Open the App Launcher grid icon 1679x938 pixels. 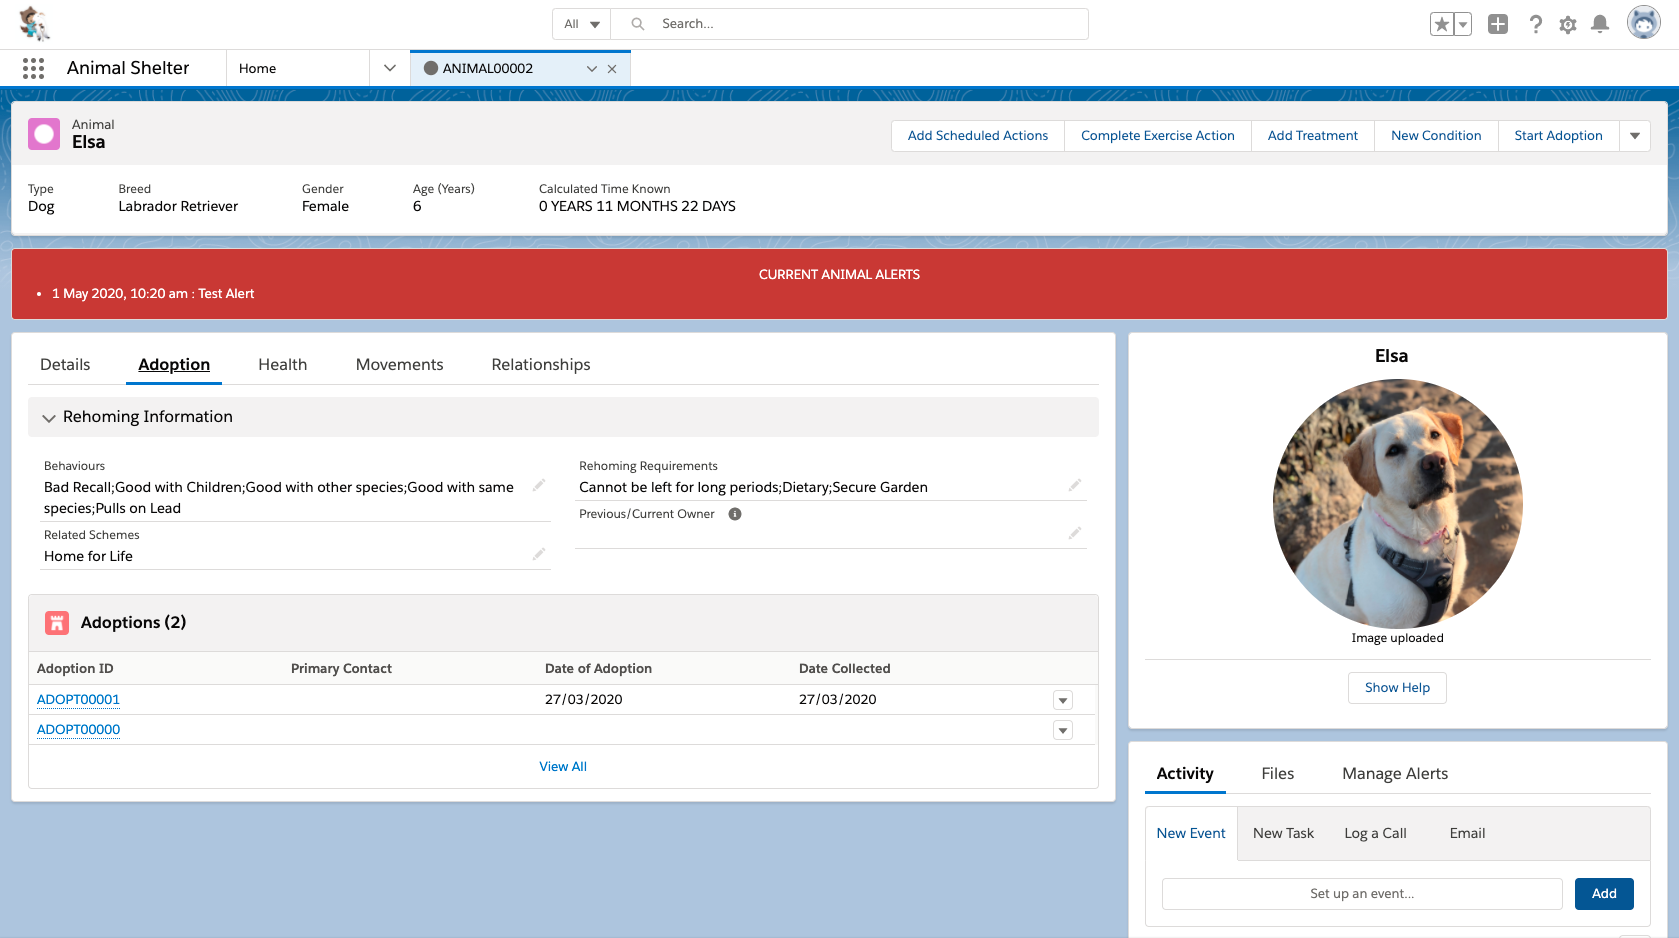tap(33, 68)
